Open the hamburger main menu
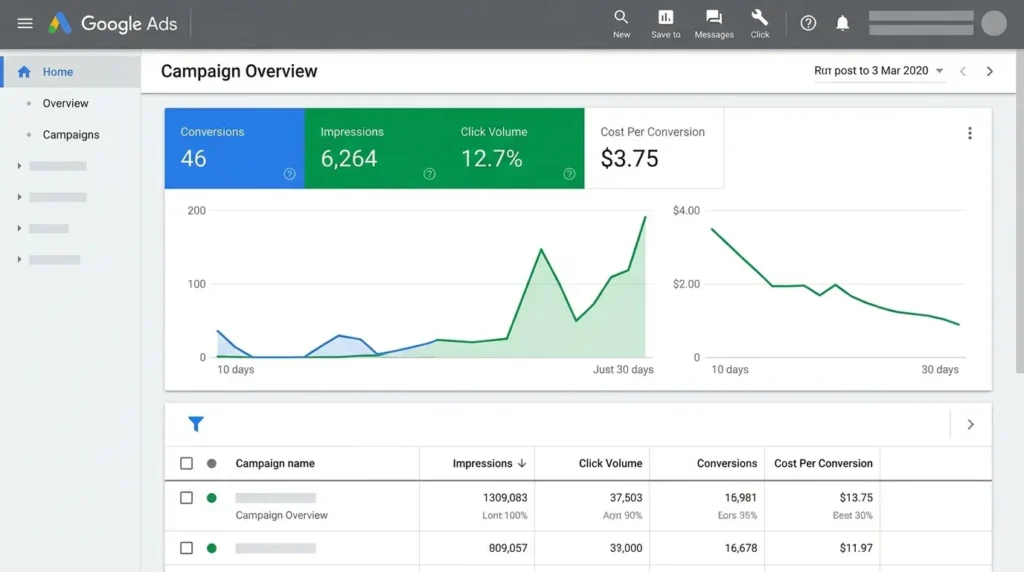 (x=25, y=24)
